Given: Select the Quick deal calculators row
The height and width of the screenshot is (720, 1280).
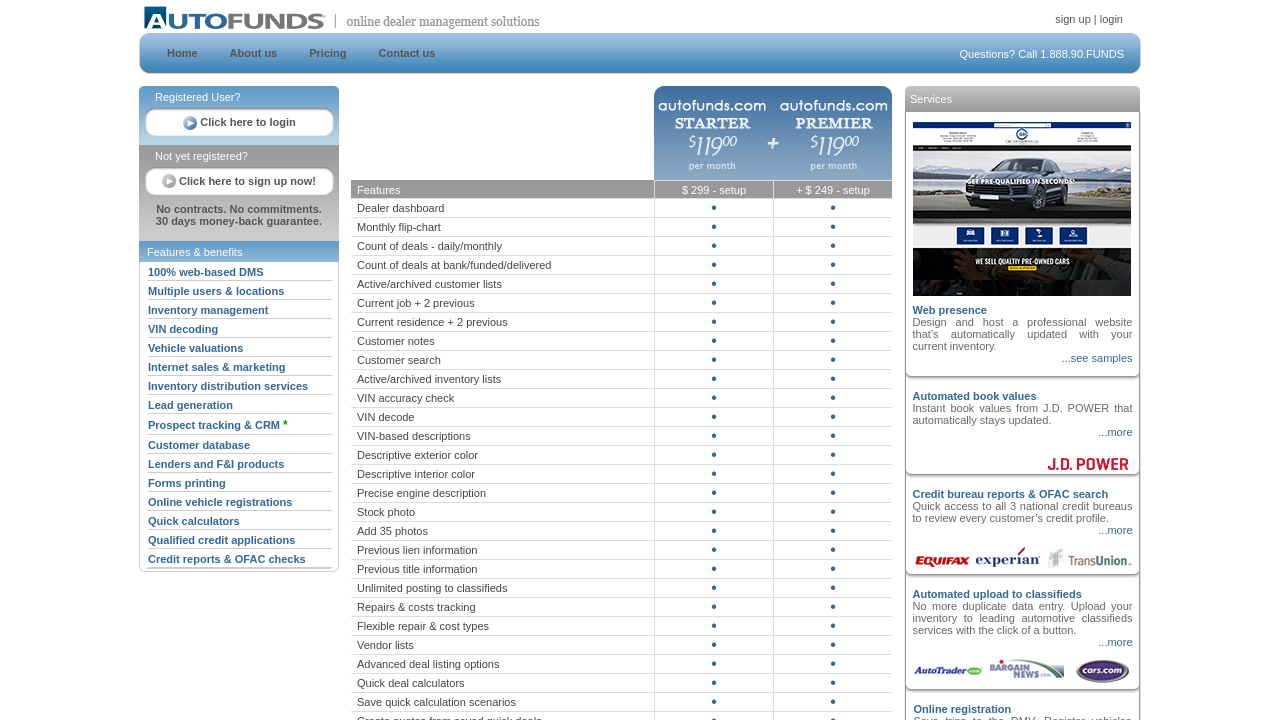Looking at the screenshot, I should 621,683.
